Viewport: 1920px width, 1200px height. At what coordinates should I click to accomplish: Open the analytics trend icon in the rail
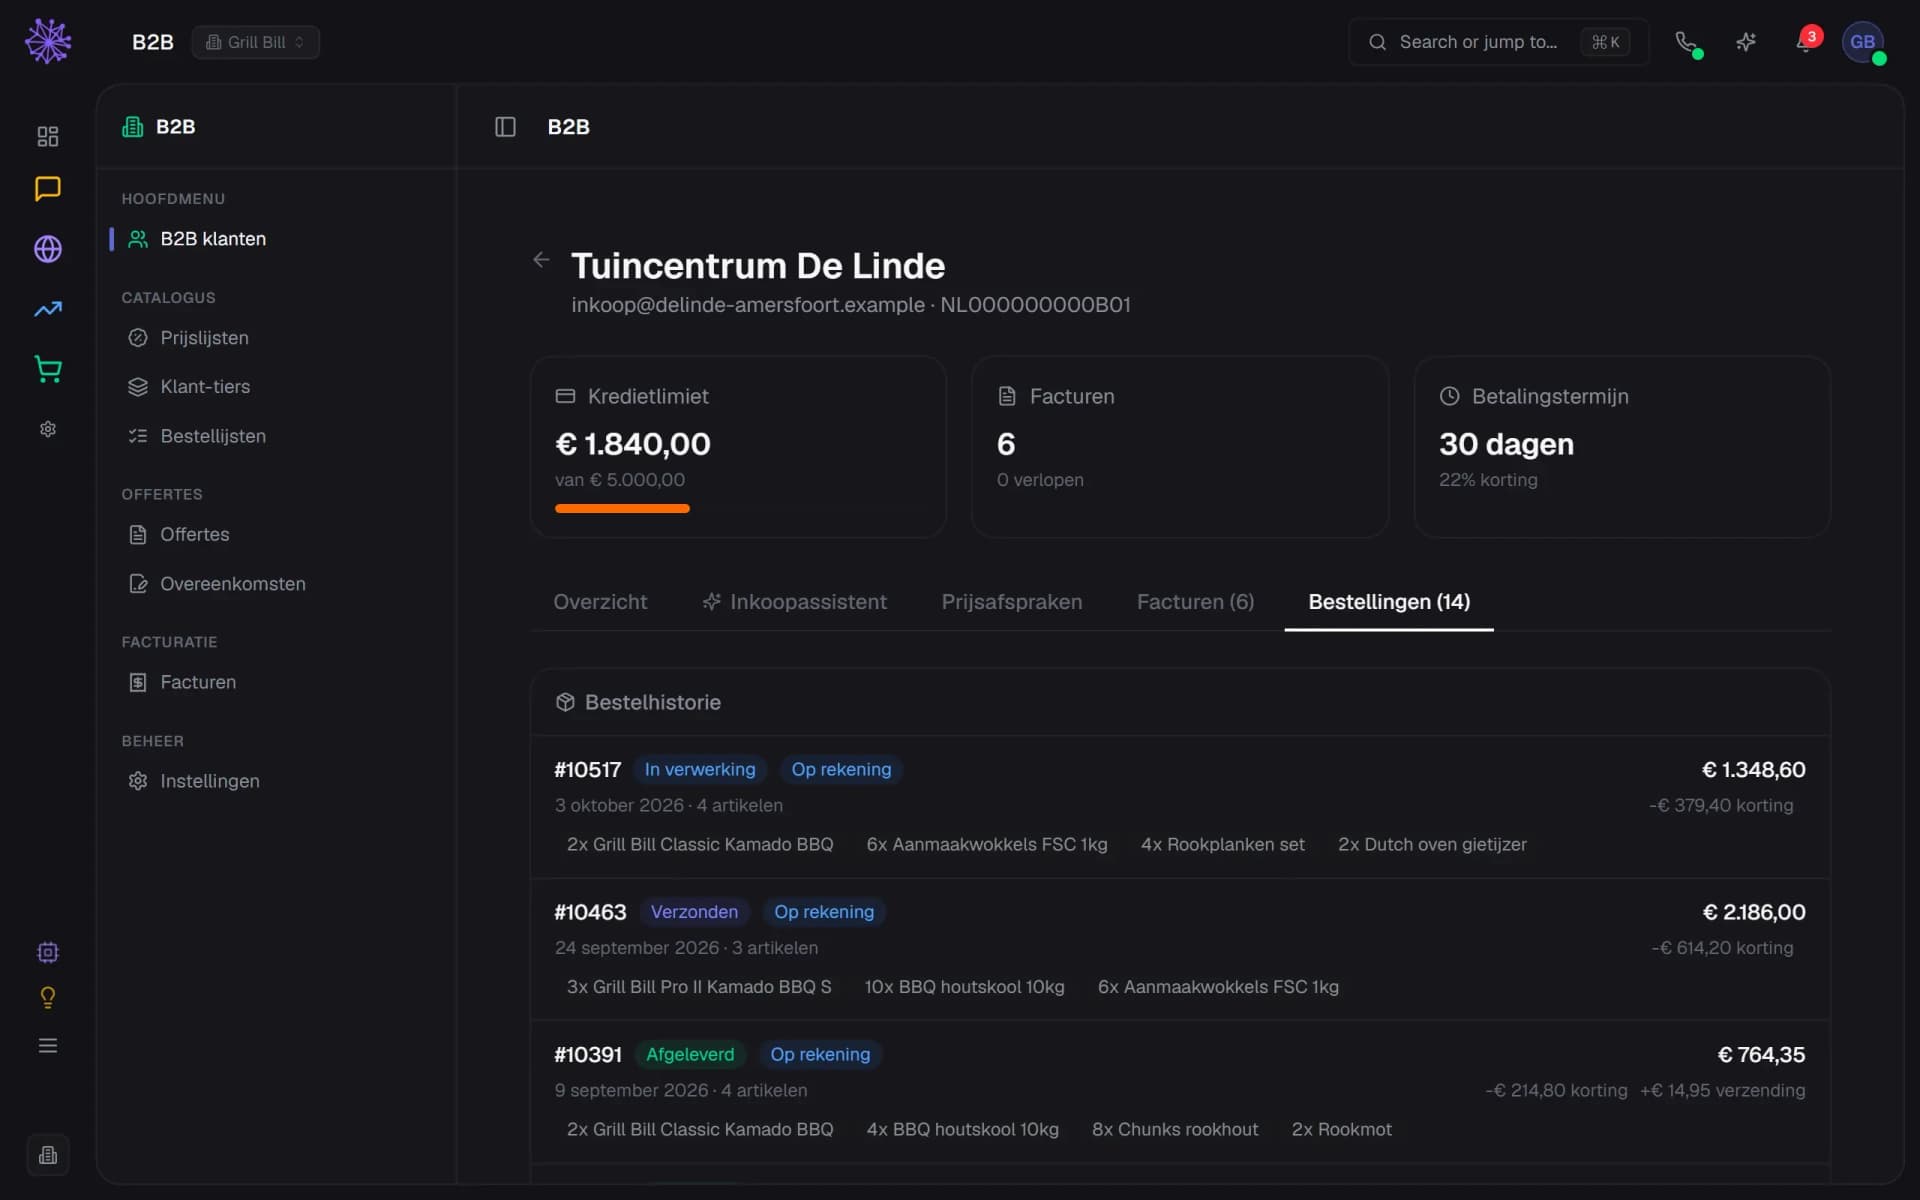point(48,309)
